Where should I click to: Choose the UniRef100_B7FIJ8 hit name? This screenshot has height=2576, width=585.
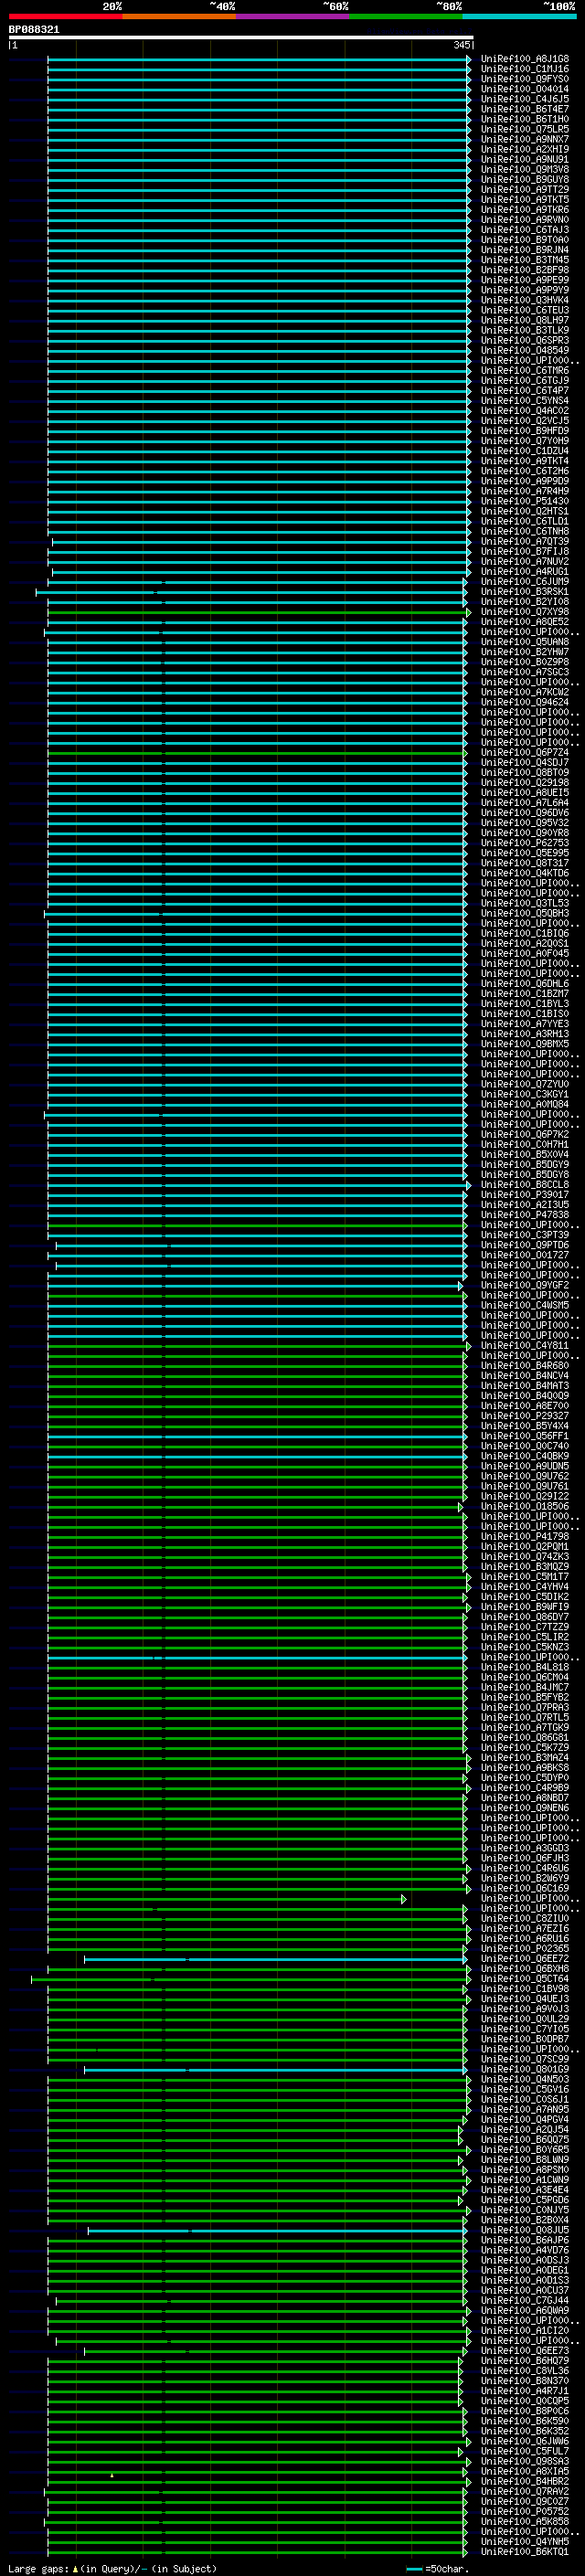[x=525, y=552]
